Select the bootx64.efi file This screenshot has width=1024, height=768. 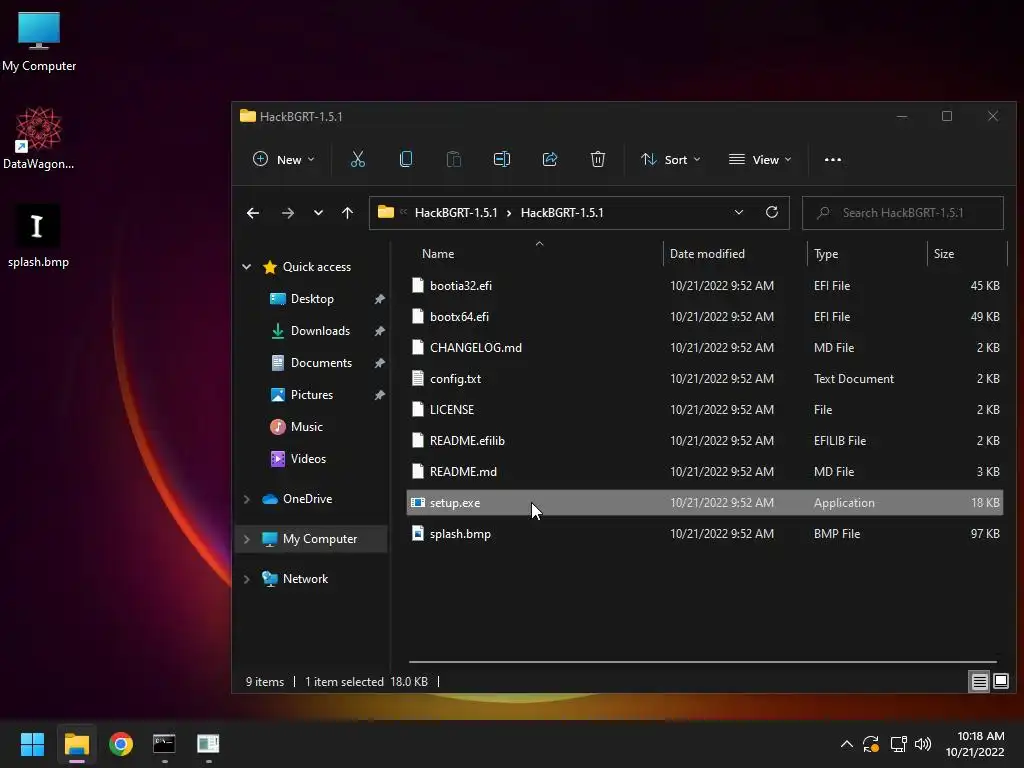click(x=705, y=317)
